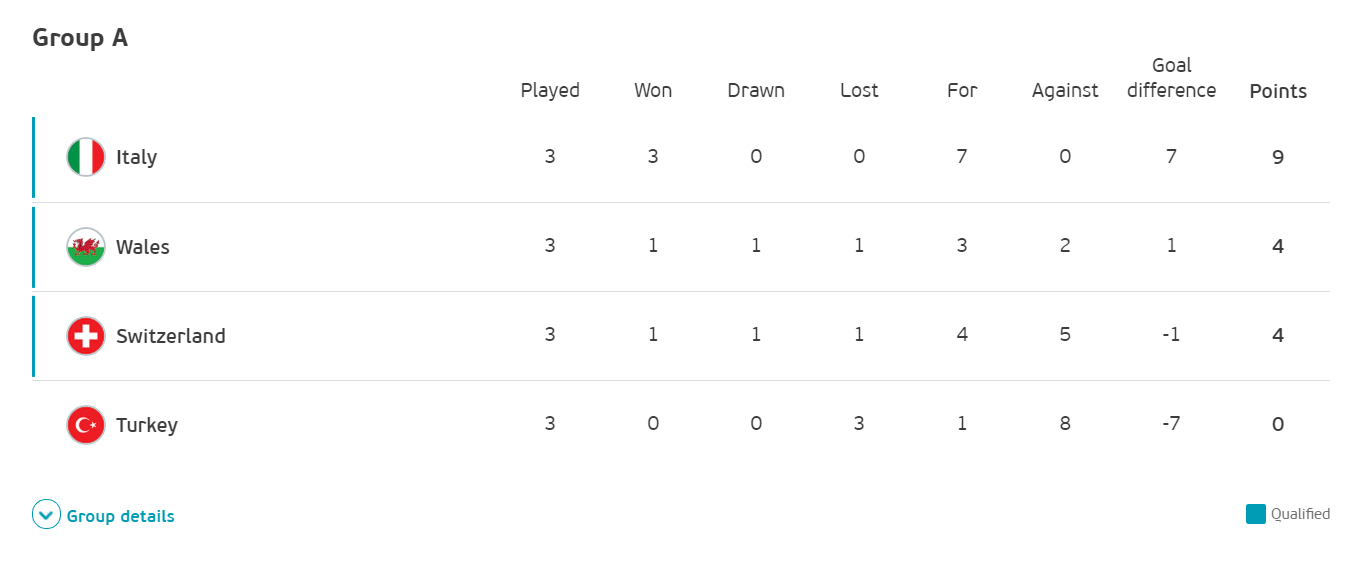
Task: Click the Points column header
Action: point(1278,91)
